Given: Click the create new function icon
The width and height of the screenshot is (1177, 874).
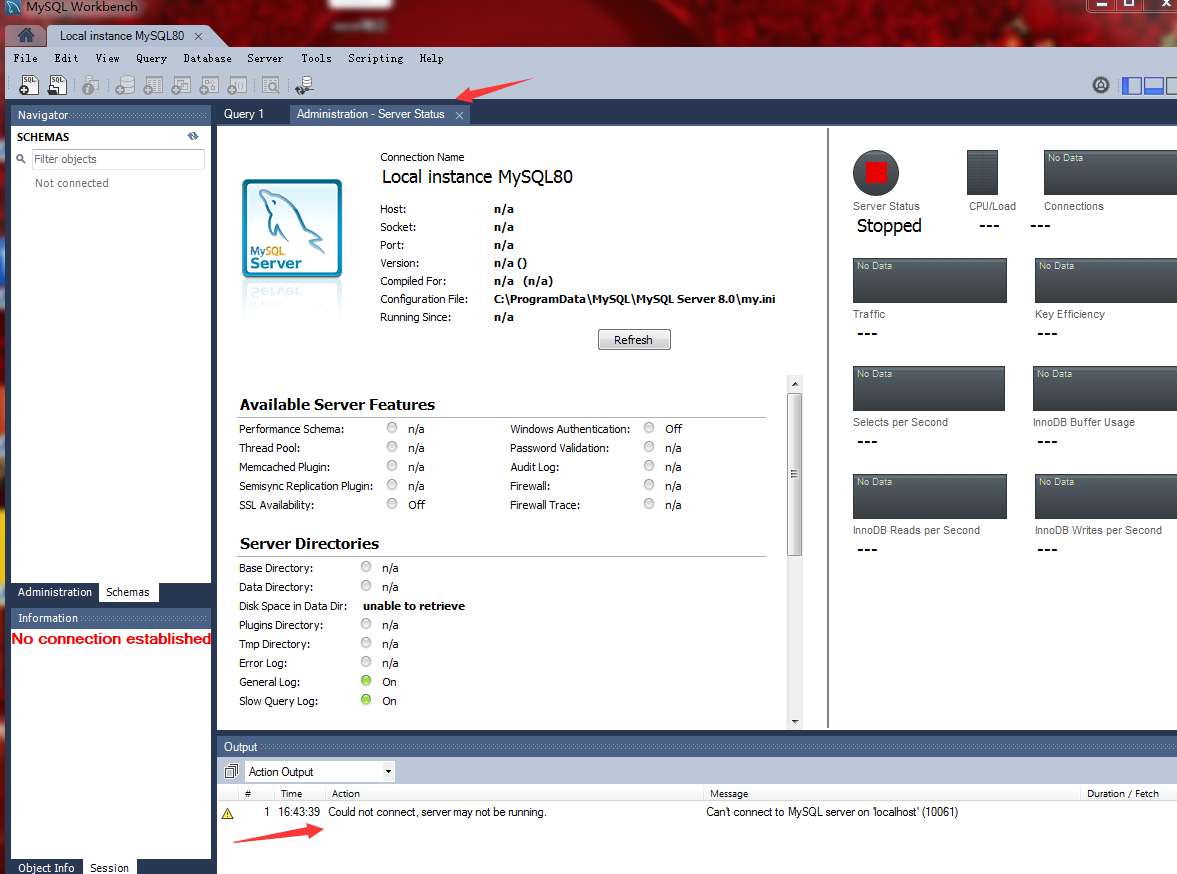Looking at the screenshot, I should (237, 86).
